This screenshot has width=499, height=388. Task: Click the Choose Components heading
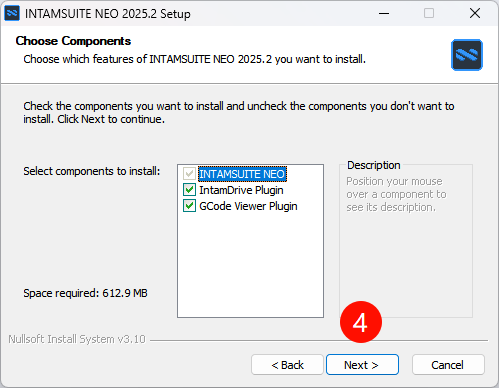[x=73, y=41]
